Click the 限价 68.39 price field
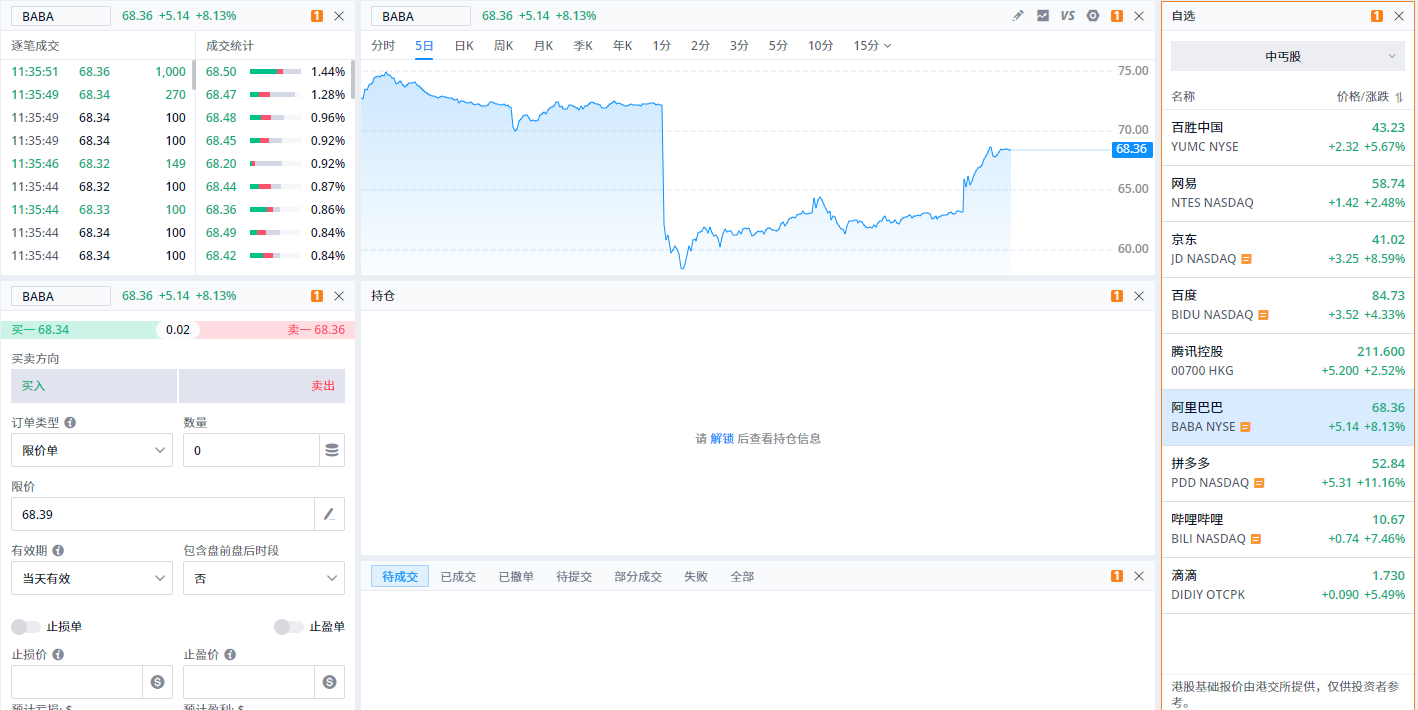The image size is (1418, 710). coord(163,514)
